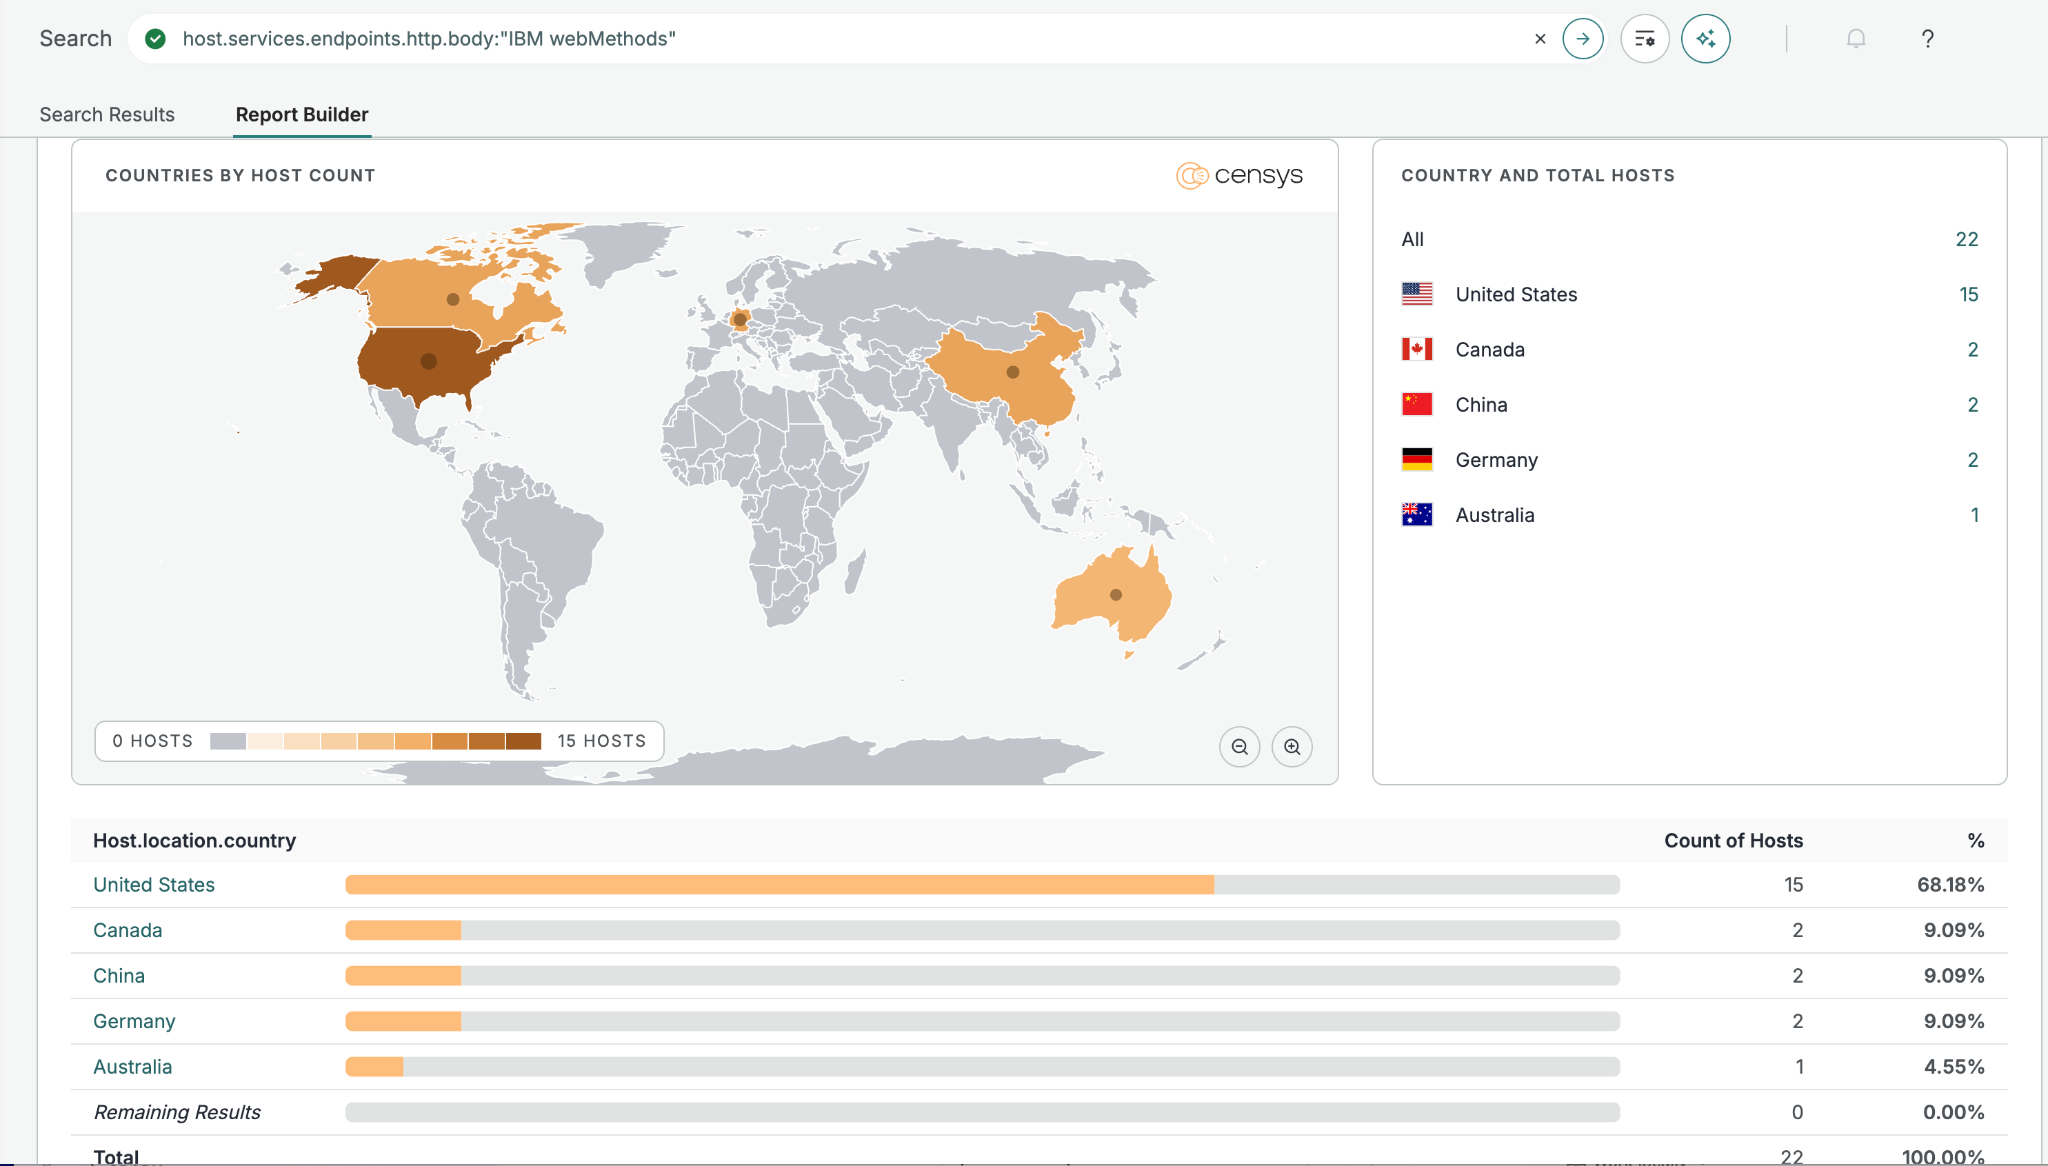Image resolution: width=2048 pixels, height=1166 pixels.
Task: Click the Search label beside query box
Action: point(76,39)
